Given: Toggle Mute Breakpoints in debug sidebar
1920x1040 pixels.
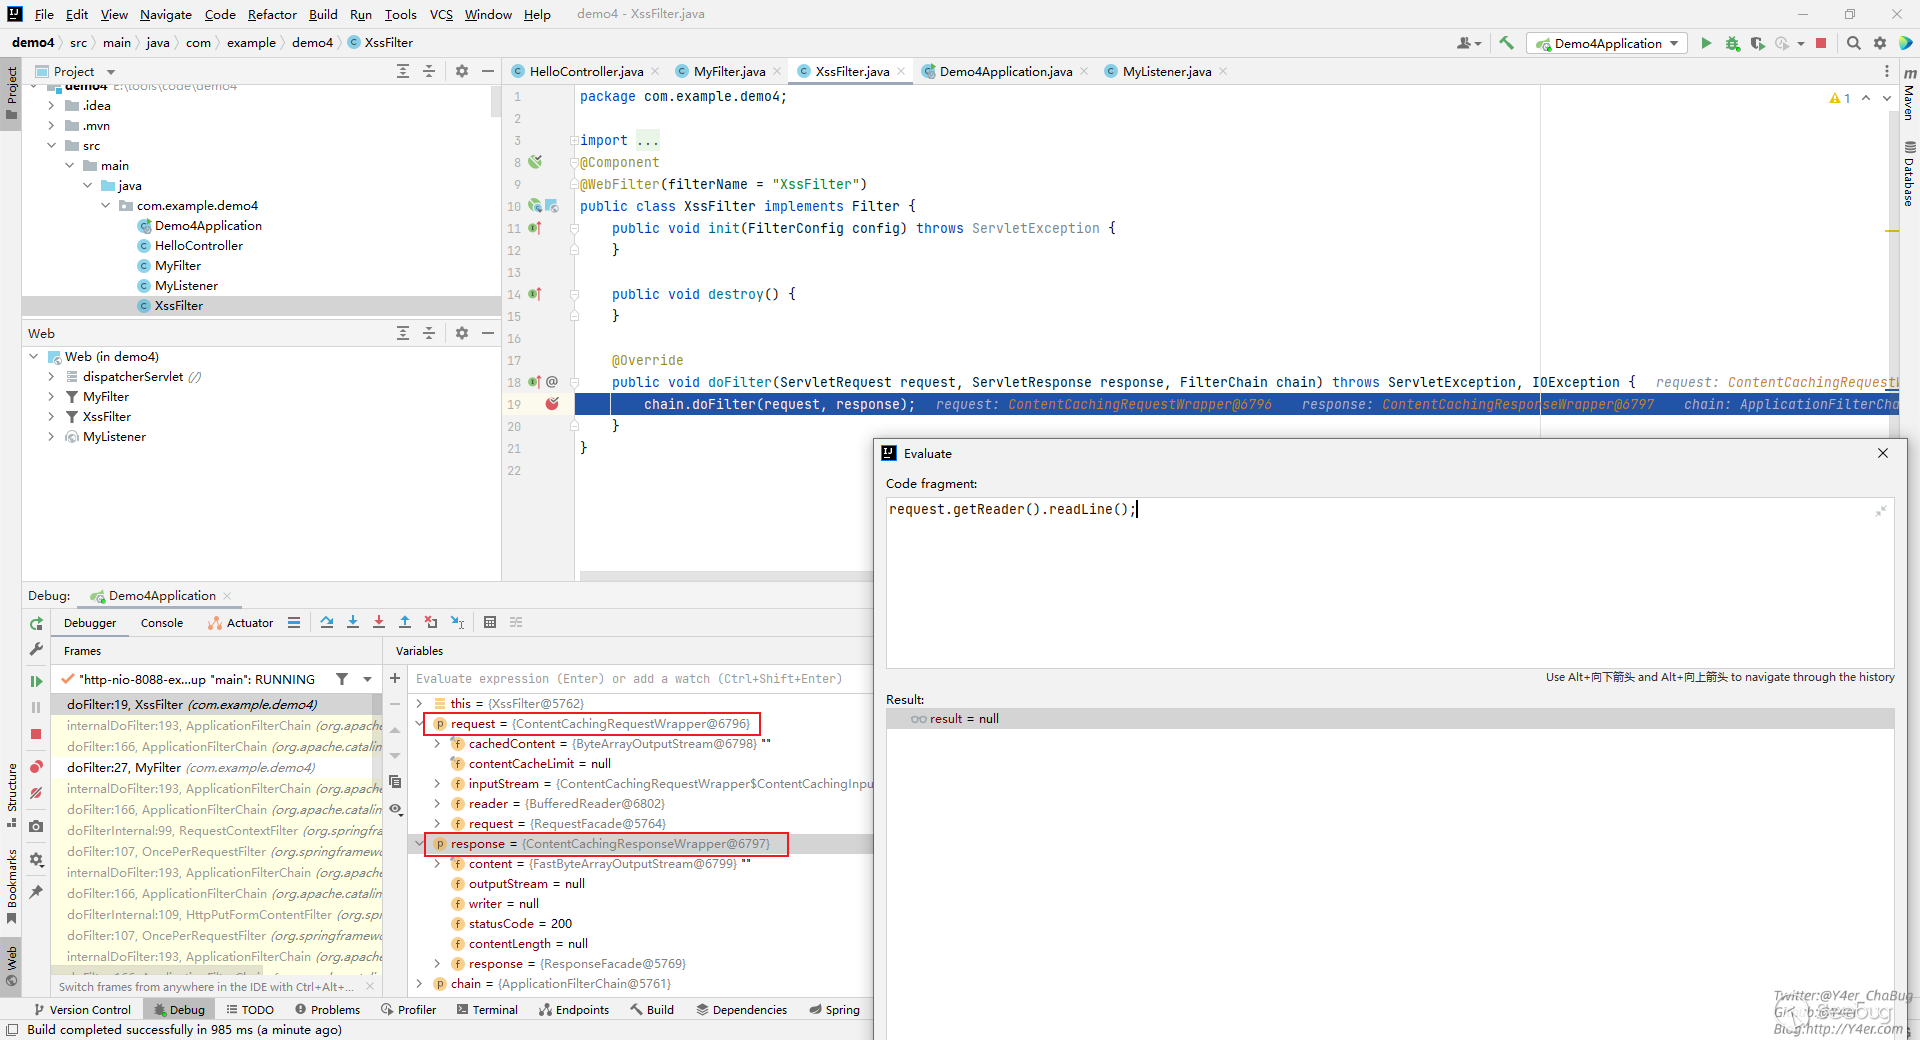Looking at the screenshot, I should (36, 793).
